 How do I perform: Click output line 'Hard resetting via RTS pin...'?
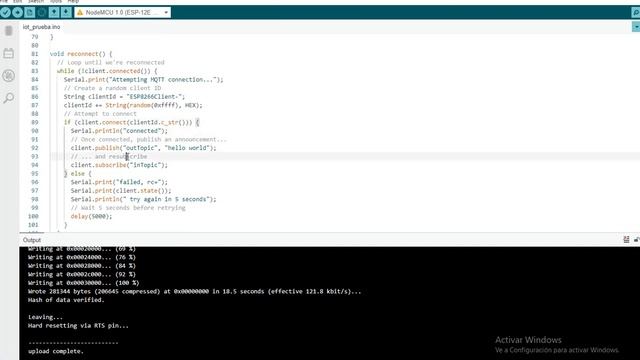pyautogui.click(x=78, y=326)
